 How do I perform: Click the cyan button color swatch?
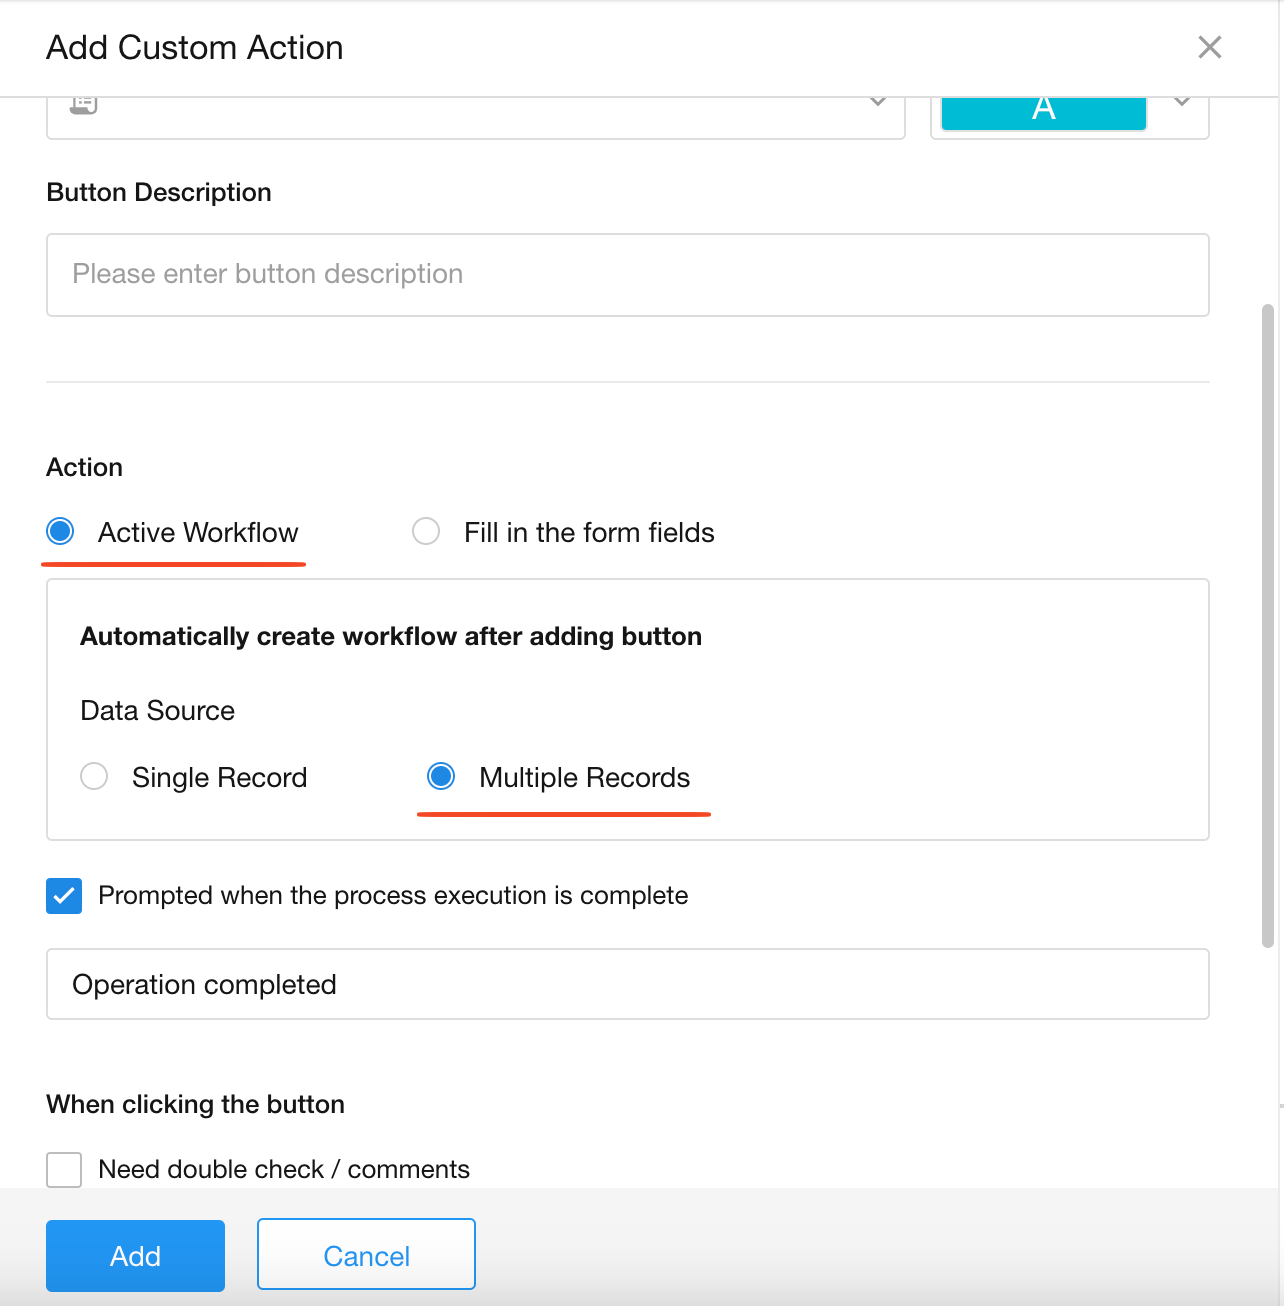(x=1043, y=111)
